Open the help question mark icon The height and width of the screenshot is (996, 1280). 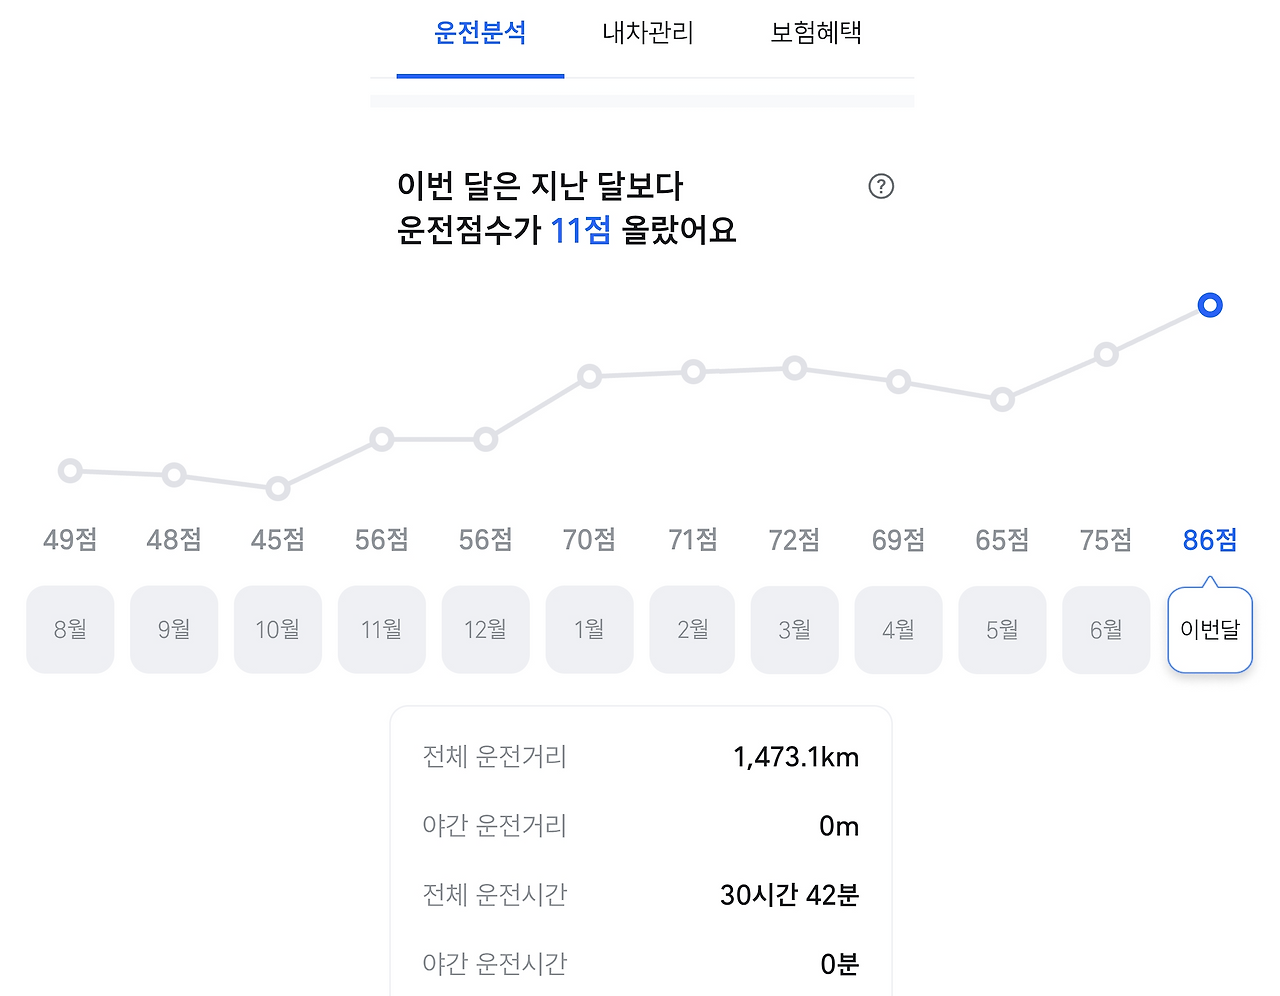tap(880, 187)
